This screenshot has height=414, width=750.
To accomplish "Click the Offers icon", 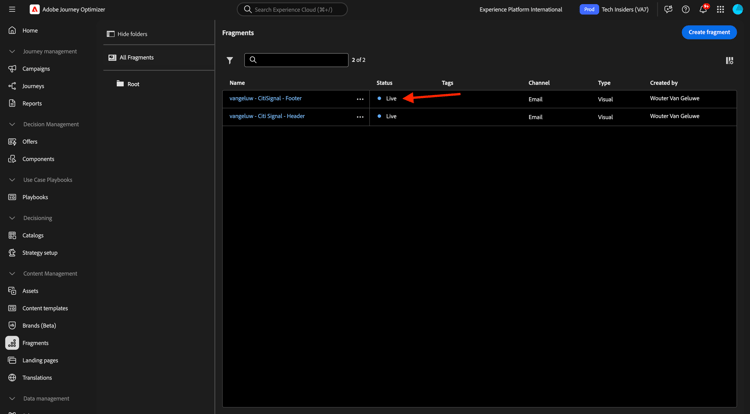I will tap(12, 142).
